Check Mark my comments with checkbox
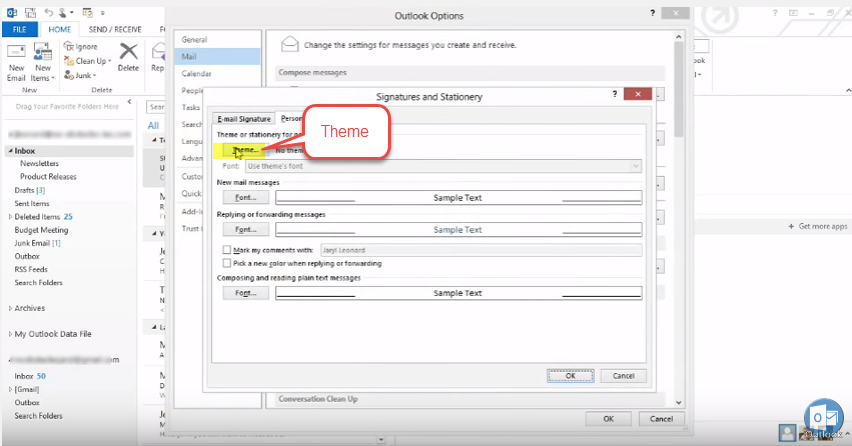 tap(227, 250)
